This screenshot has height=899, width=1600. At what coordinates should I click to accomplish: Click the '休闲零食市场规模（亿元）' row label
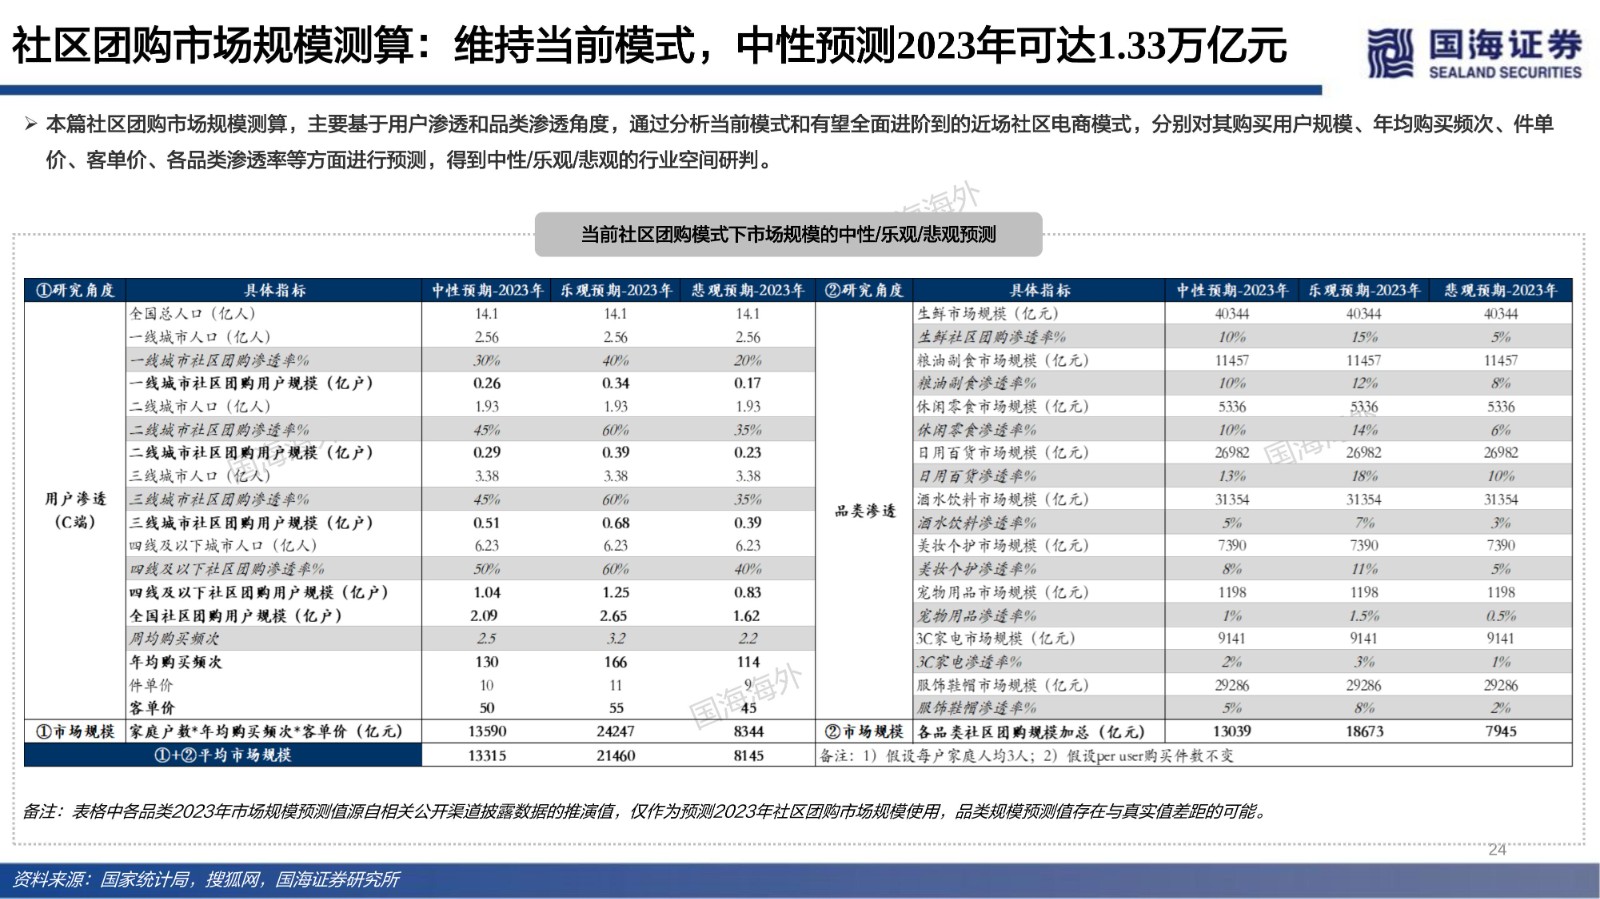pos(1003,406)
